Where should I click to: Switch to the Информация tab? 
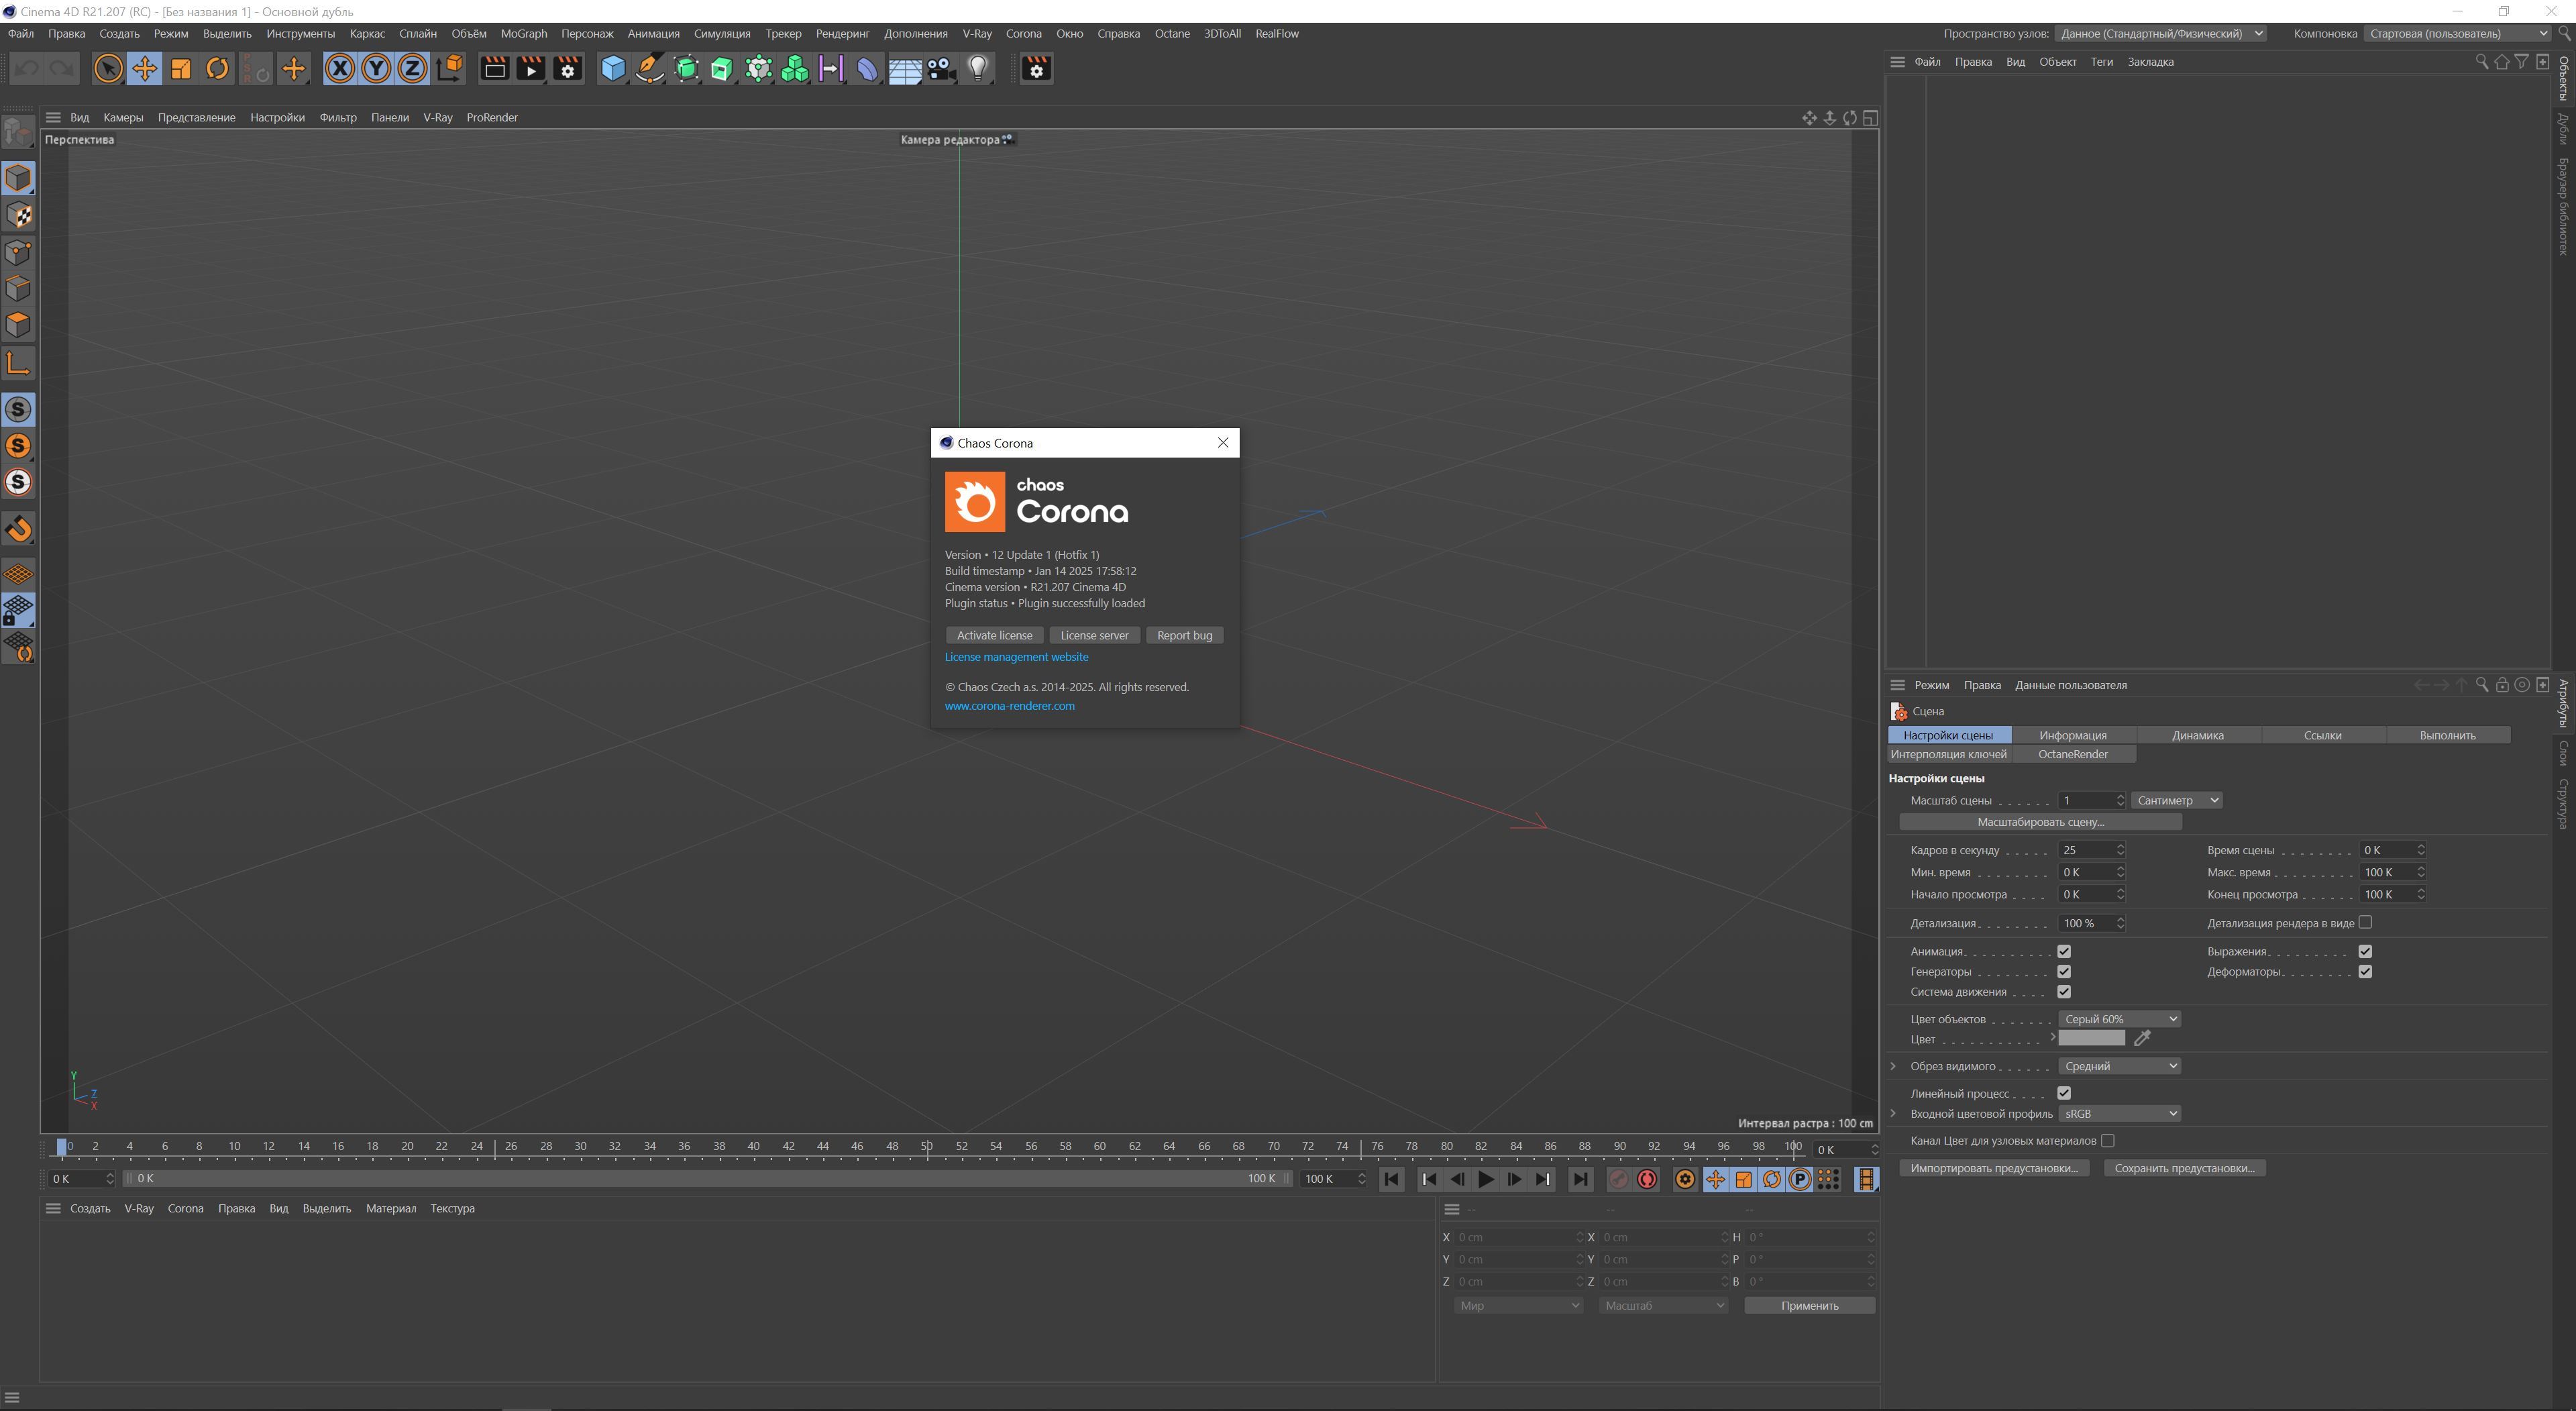pyautogui.click(x=2072, y=735)
